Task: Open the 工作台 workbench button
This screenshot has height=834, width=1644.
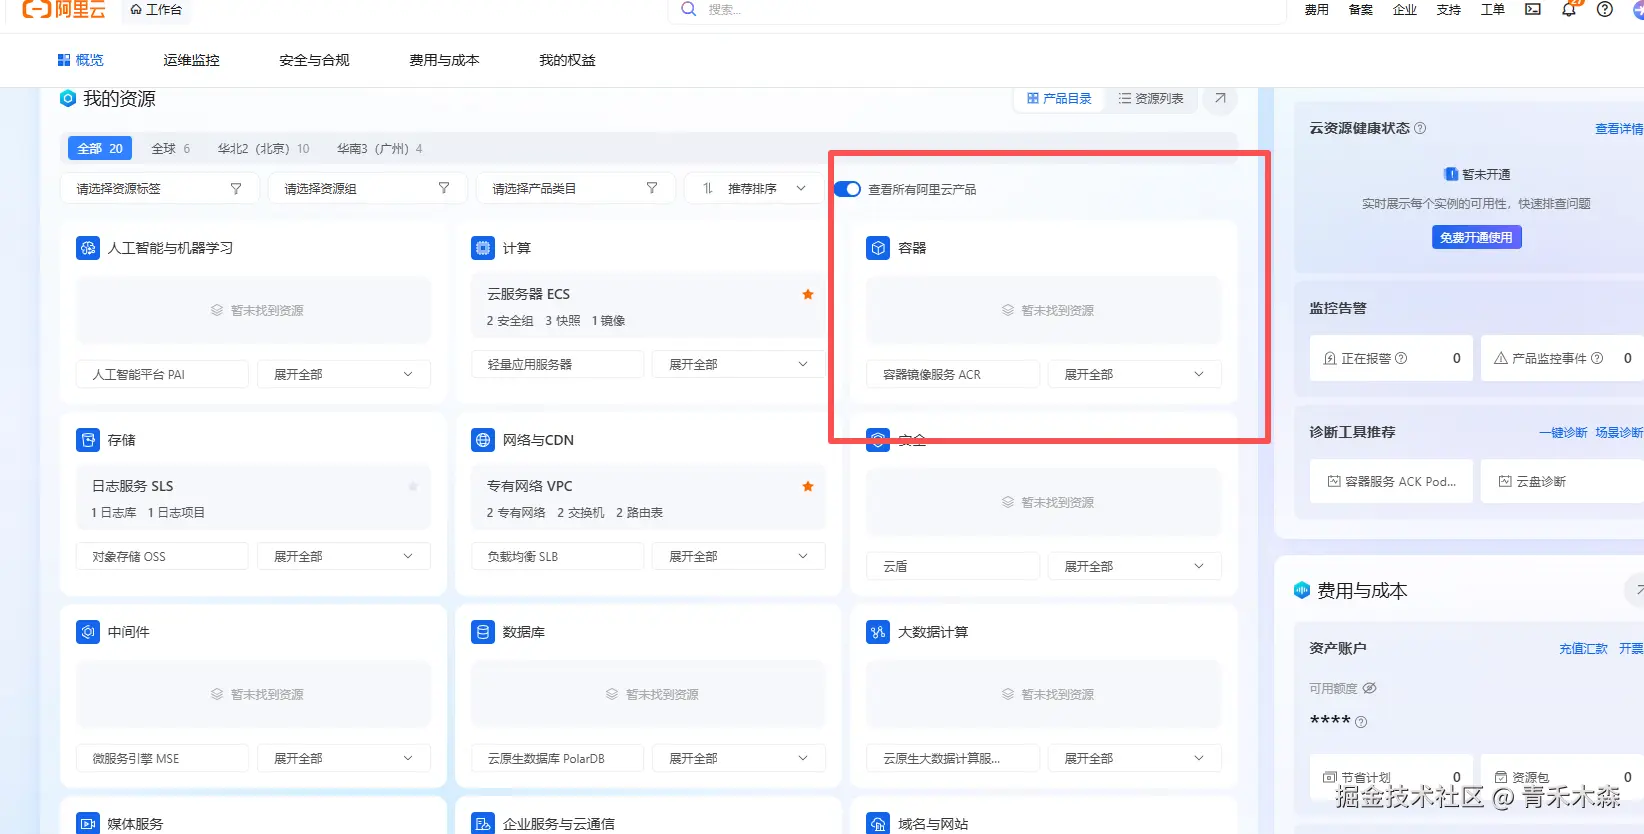Action: tap(157, 9)
